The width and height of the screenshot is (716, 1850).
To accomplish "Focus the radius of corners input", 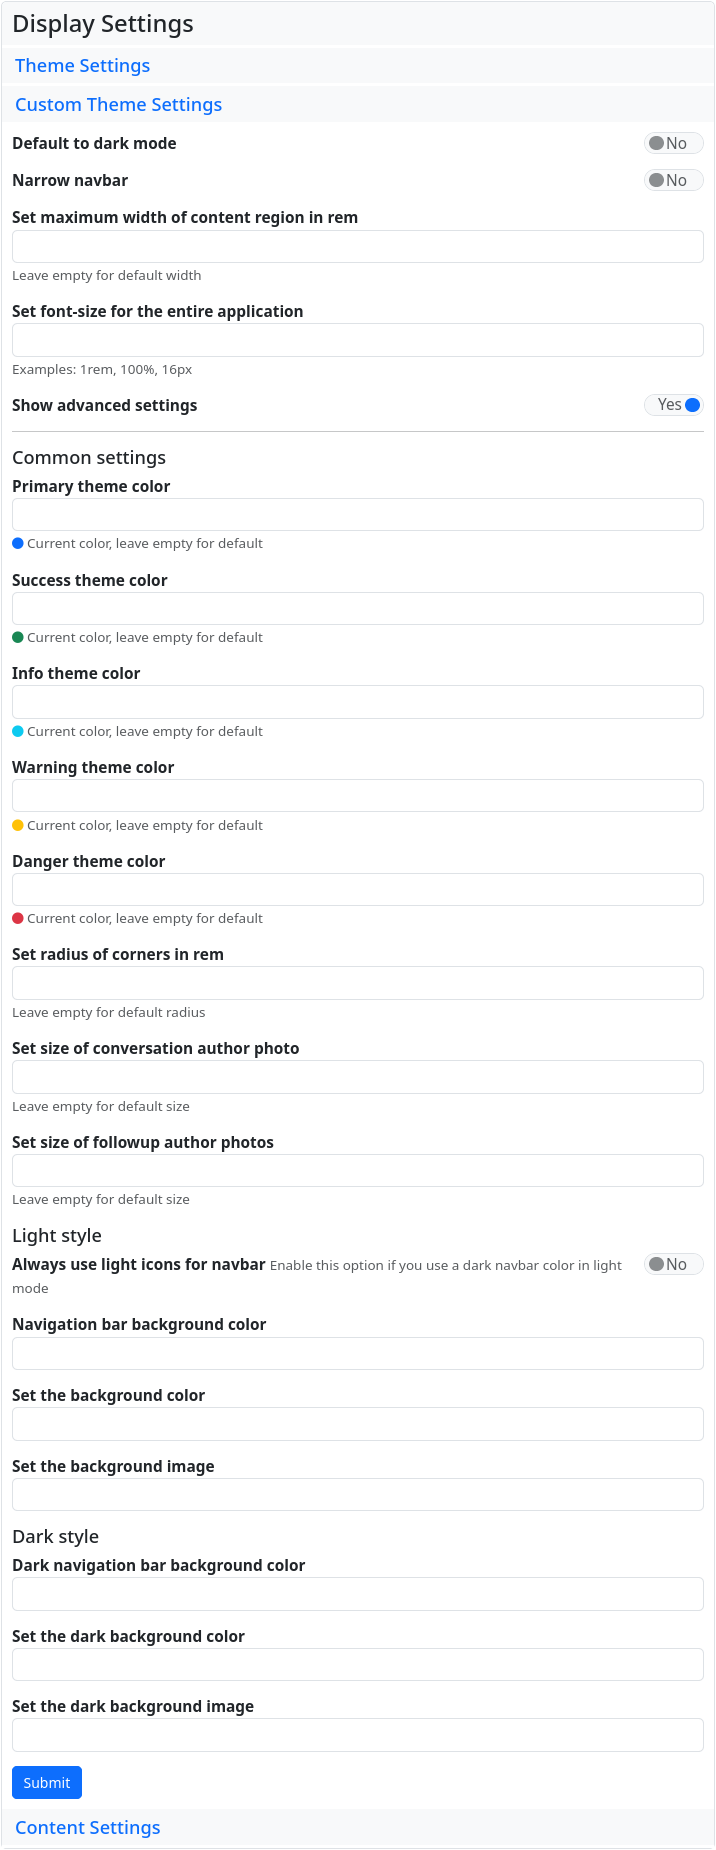I will (x=358, y=983).
